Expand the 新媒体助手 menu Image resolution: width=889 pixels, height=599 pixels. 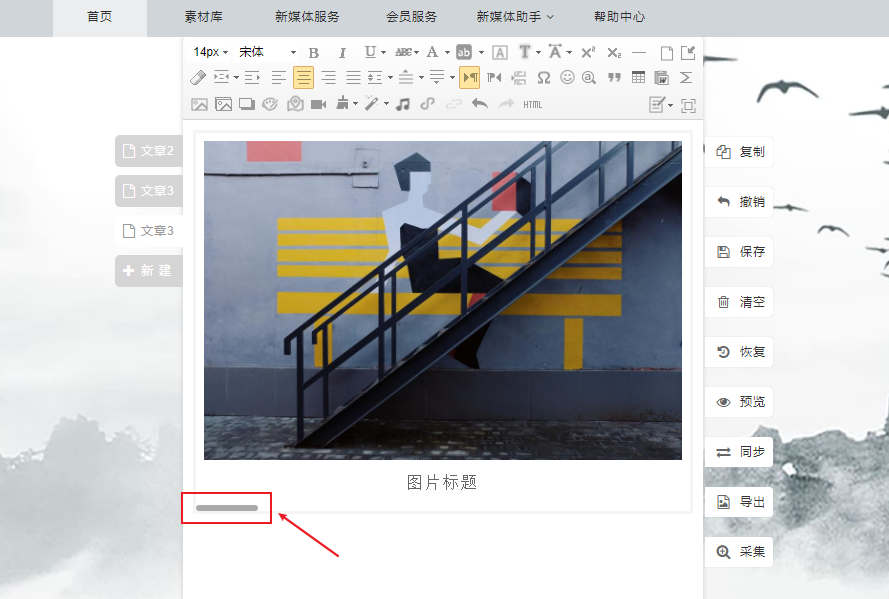(x=515, y=17)
